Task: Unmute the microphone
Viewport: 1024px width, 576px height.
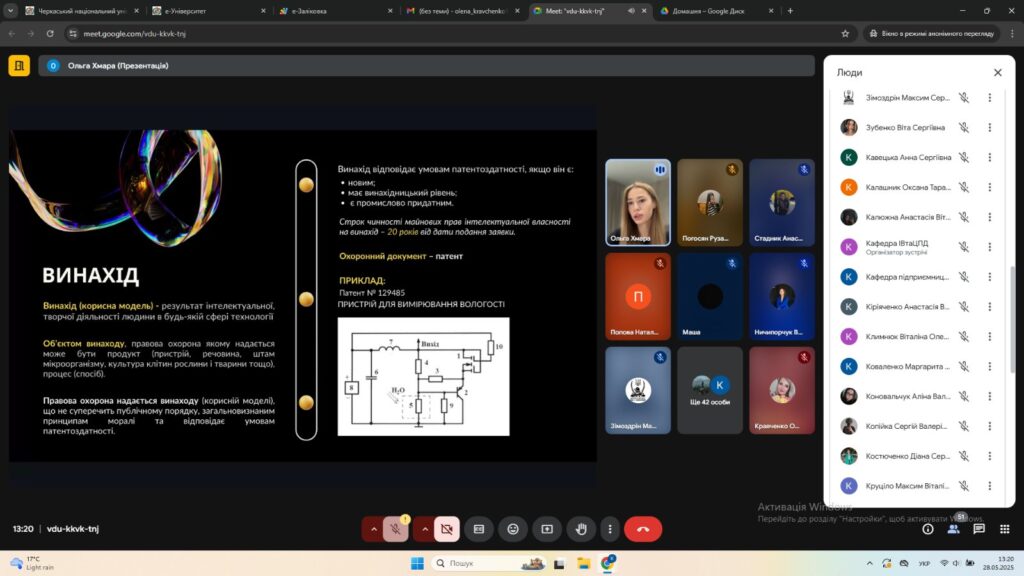Action: tap(398, 529)
